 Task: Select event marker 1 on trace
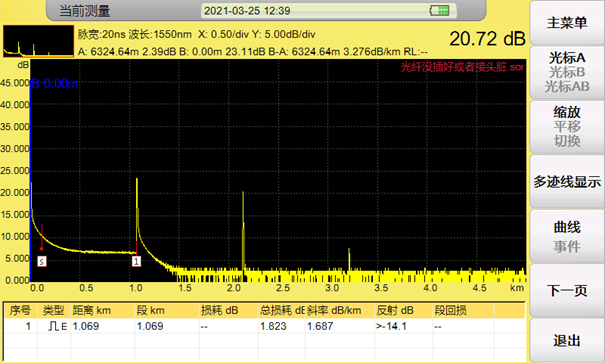pos(136,261)
